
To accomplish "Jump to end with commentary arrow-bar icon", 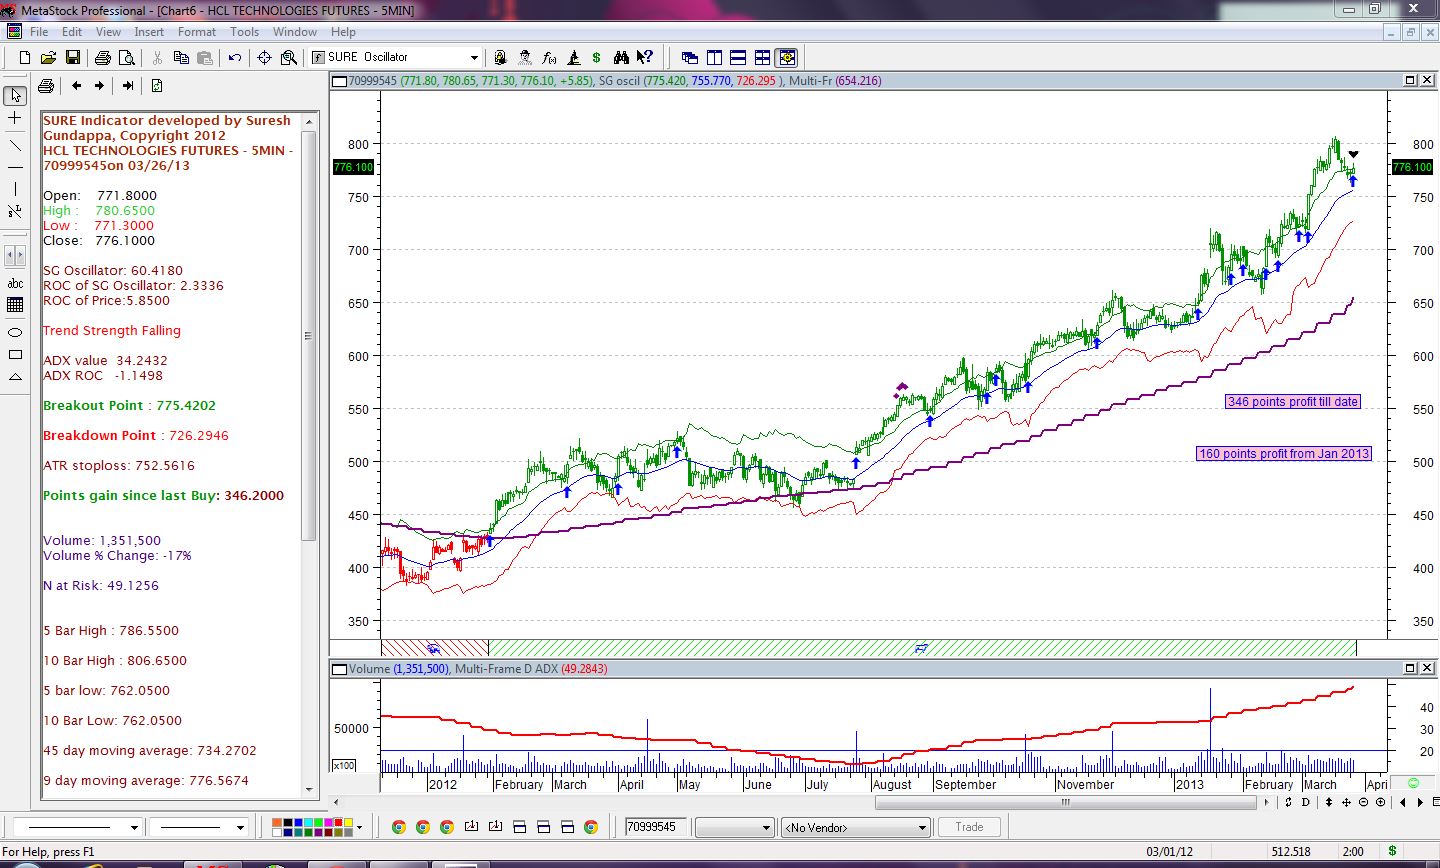I will pyautogui.click(x=128, y=86).
